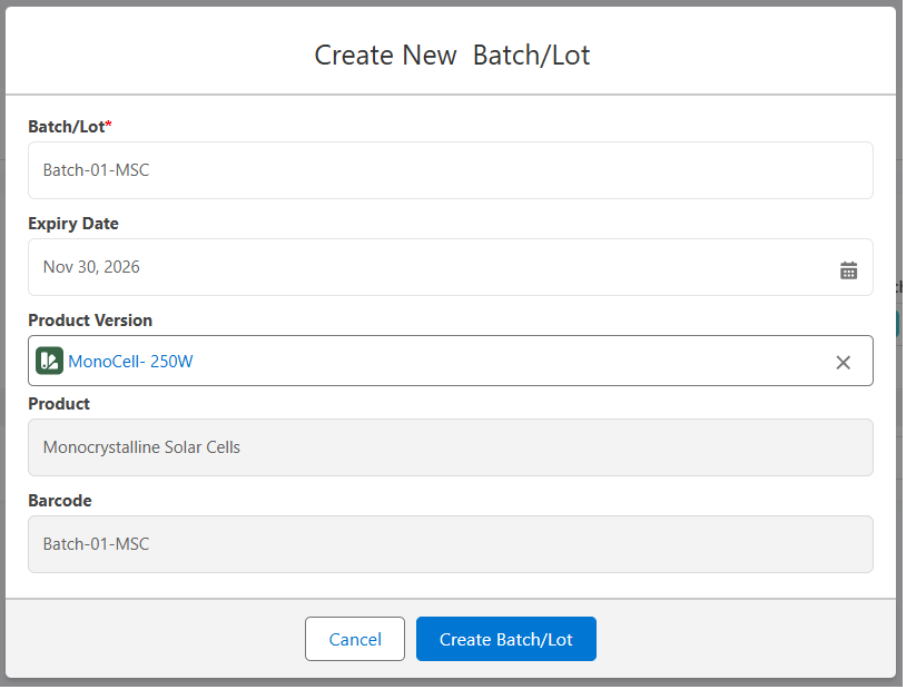Open the MonoCell- 250W product version link

(x=130, y=361)
